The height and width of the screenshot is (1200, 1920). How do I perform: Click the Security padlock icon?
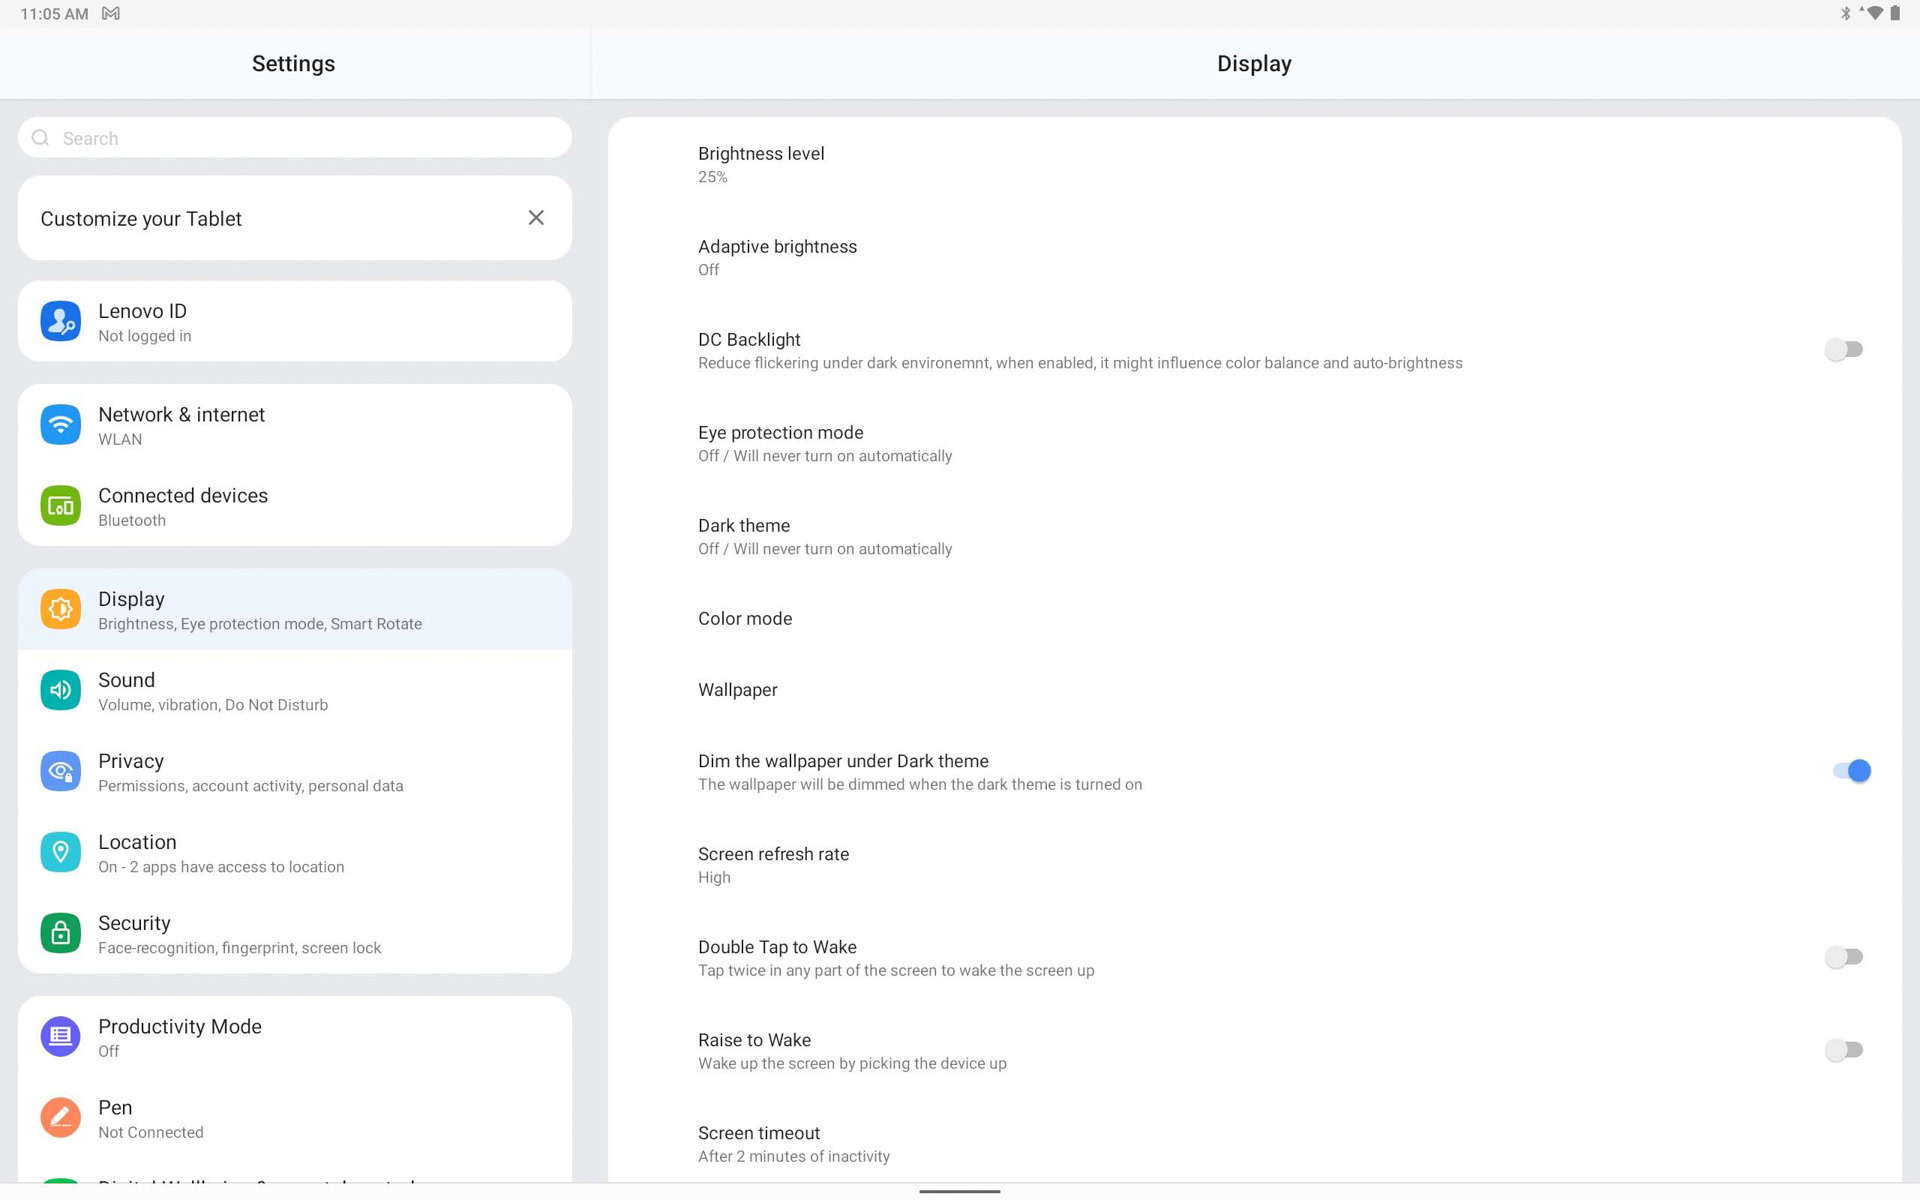pos(60,933)
